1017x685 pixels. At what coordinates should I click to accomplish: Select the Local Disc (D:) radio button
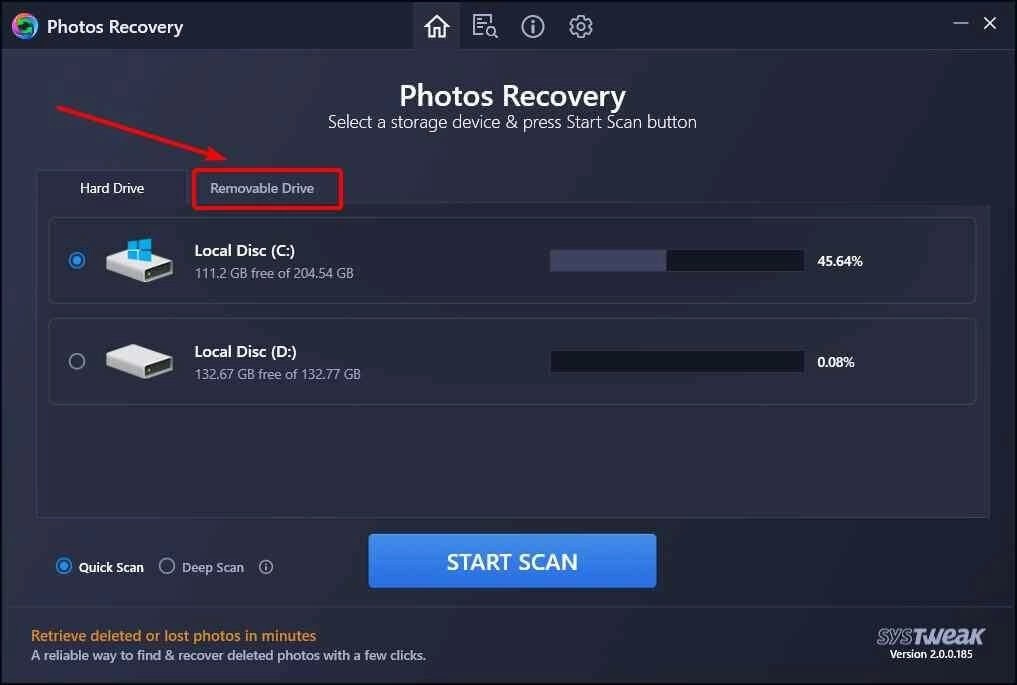coord(77,361)
